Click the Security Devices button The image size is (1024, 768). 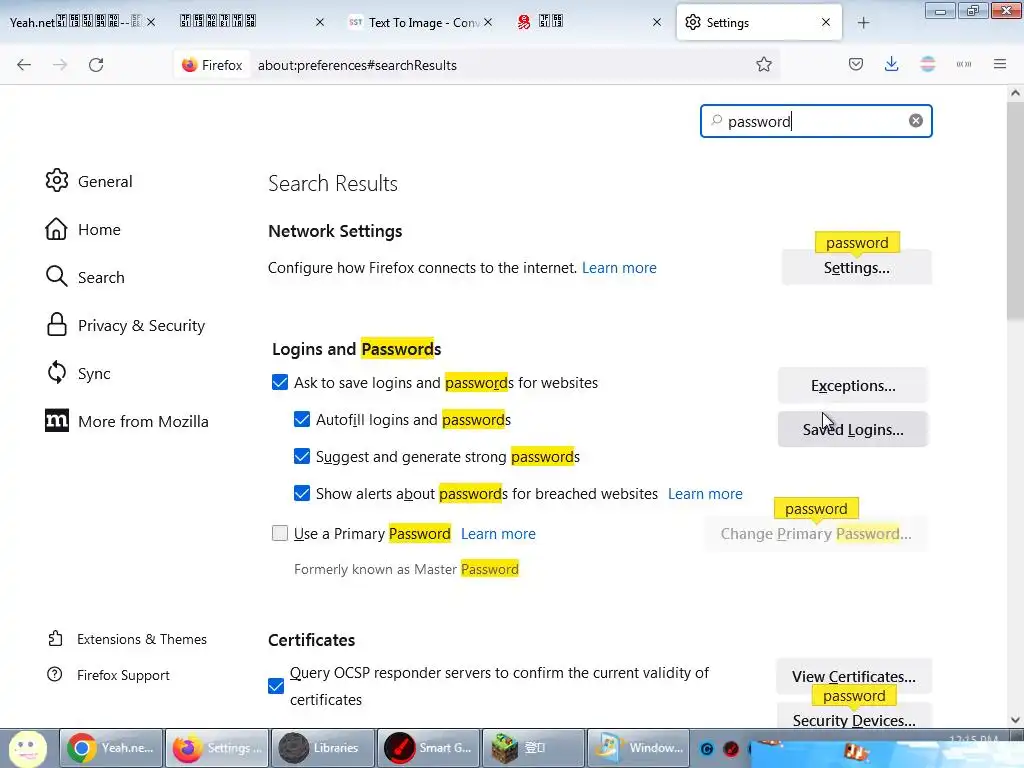(854, 720)
